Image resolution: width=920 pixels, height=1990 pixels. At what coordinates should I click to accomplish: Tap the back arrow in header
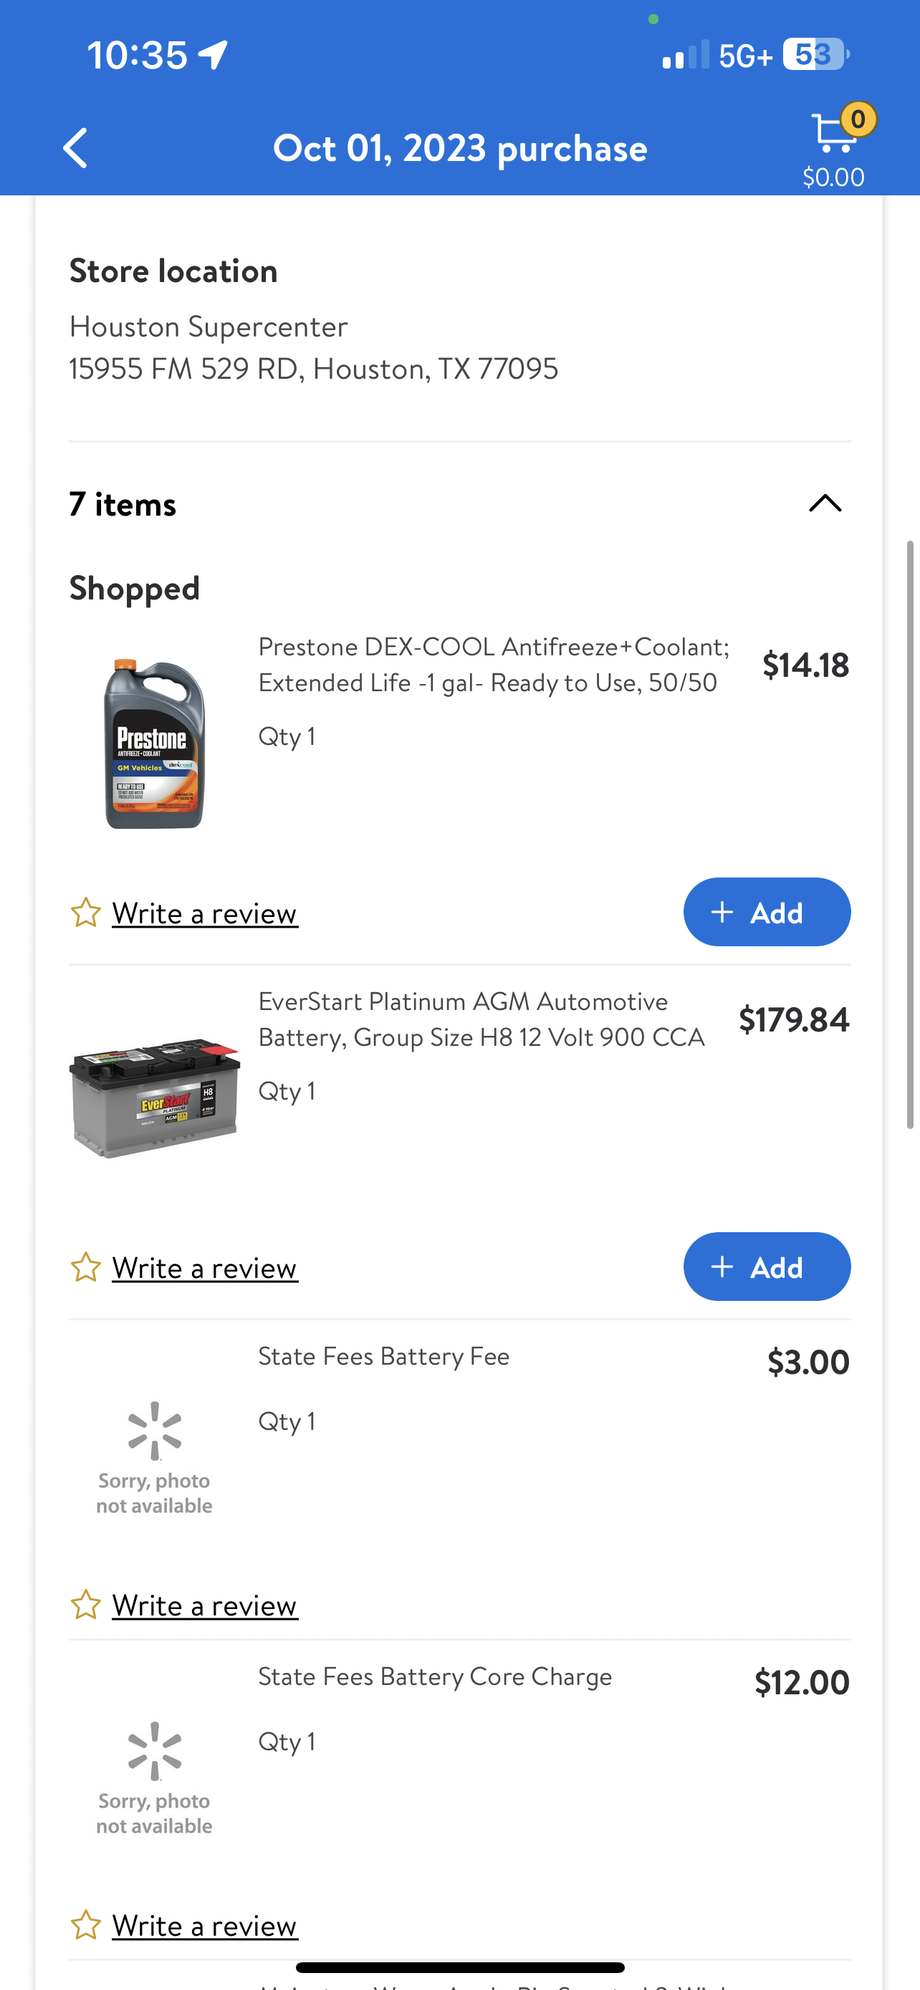click(76, 148)
